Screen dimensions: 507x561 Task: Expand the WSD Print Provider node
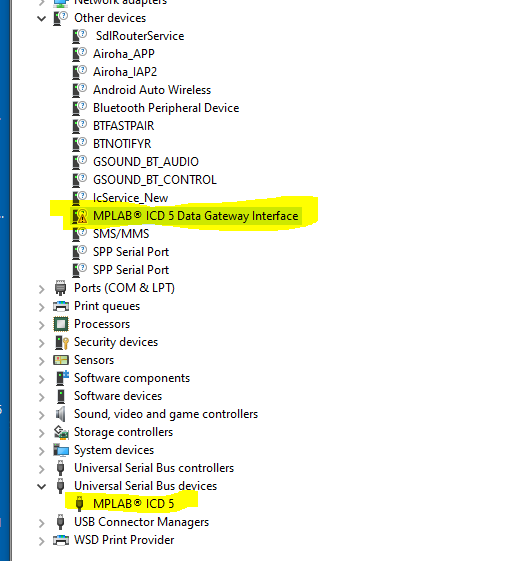tap(42, 541)
